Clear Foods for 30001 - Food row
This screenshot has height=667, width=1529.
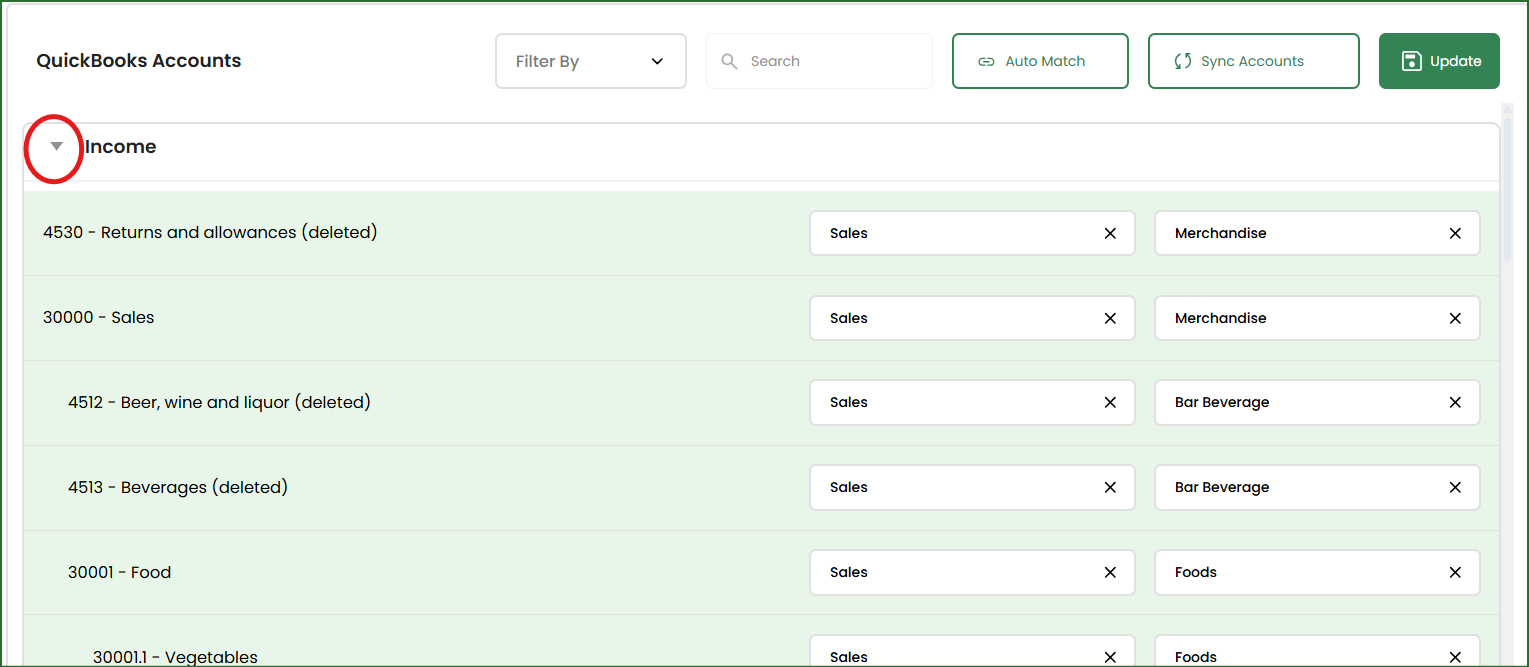(x=1455, y=572)
